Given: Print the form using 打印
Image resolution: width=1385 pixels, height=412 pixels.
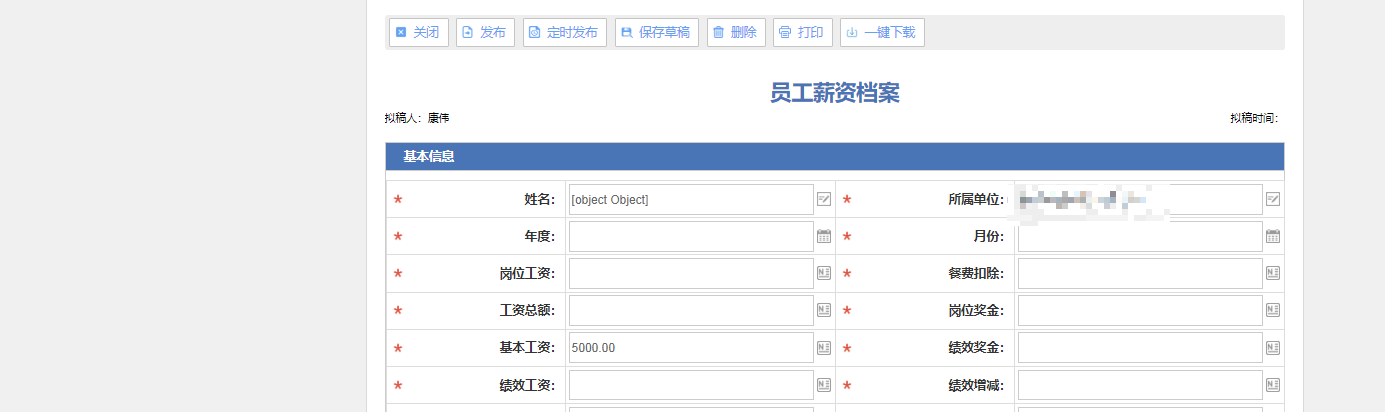Looking at the screenshot, I should coord(802,32).
